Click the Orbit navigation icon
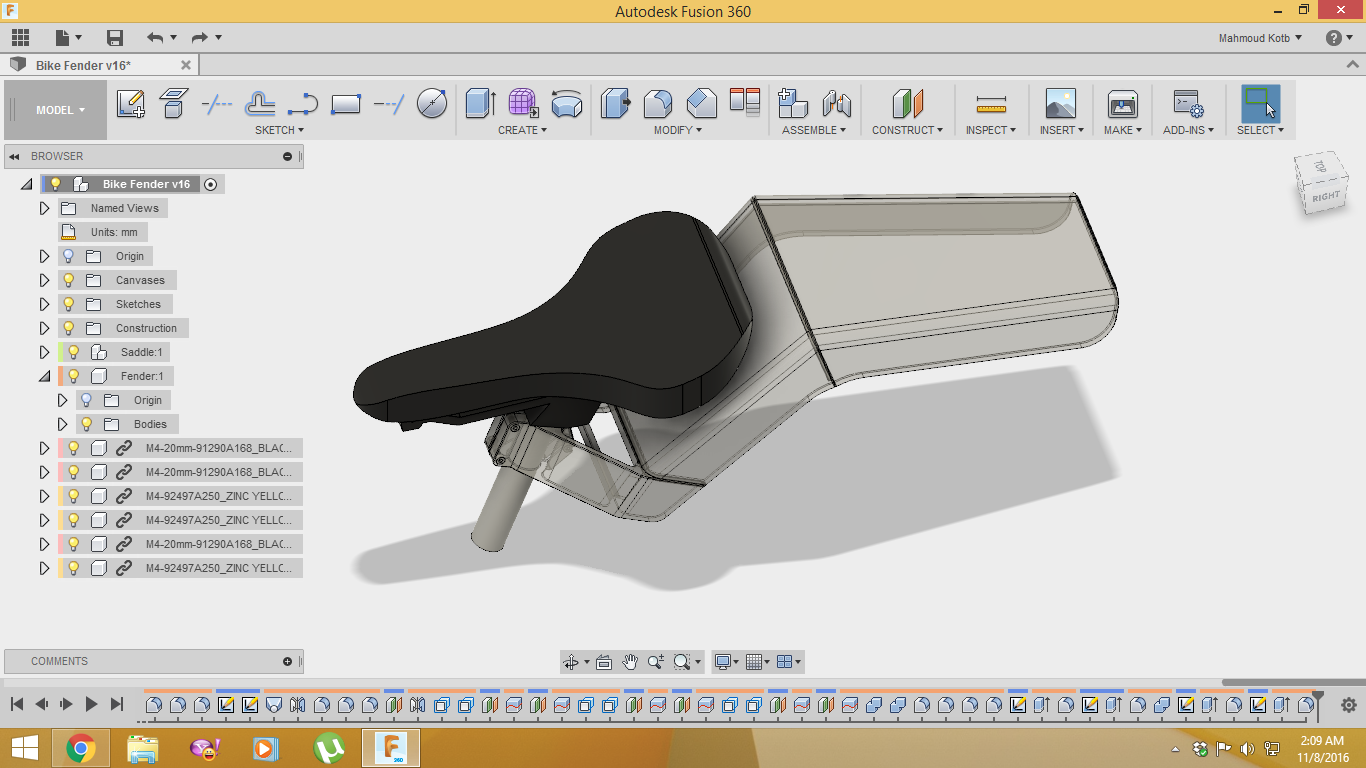Viewport: 1366px width, 768px height. pos(571,662)
